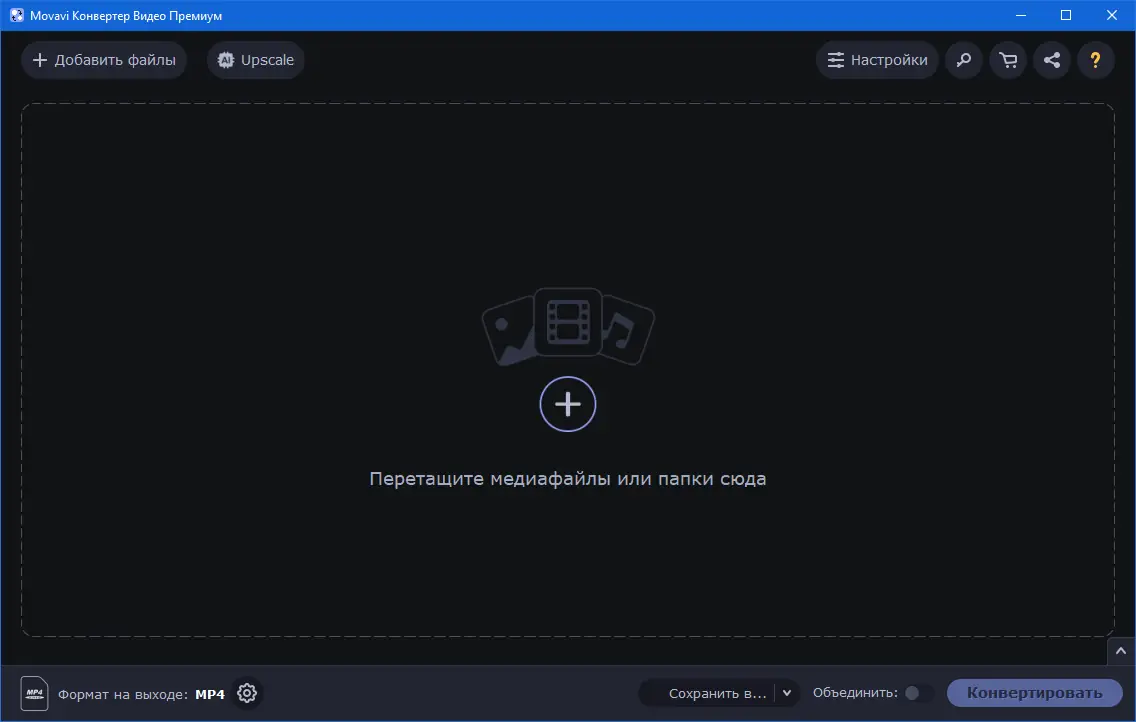The width and height of the screenshot is (1136, 722).
Task: Open the MP4 output format selector
Action: (x=210, y=693)
